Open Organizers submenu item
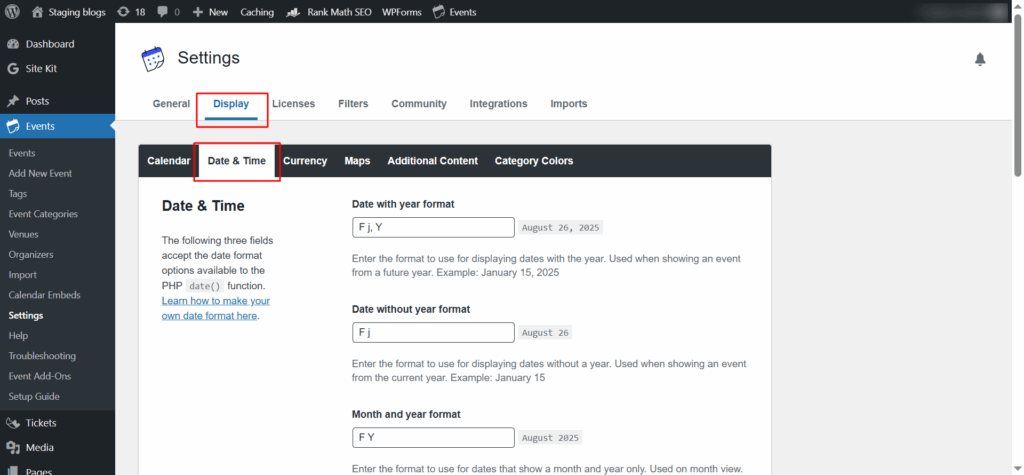Viewport: 1024px width, 475px height. (x=31, y=254)
